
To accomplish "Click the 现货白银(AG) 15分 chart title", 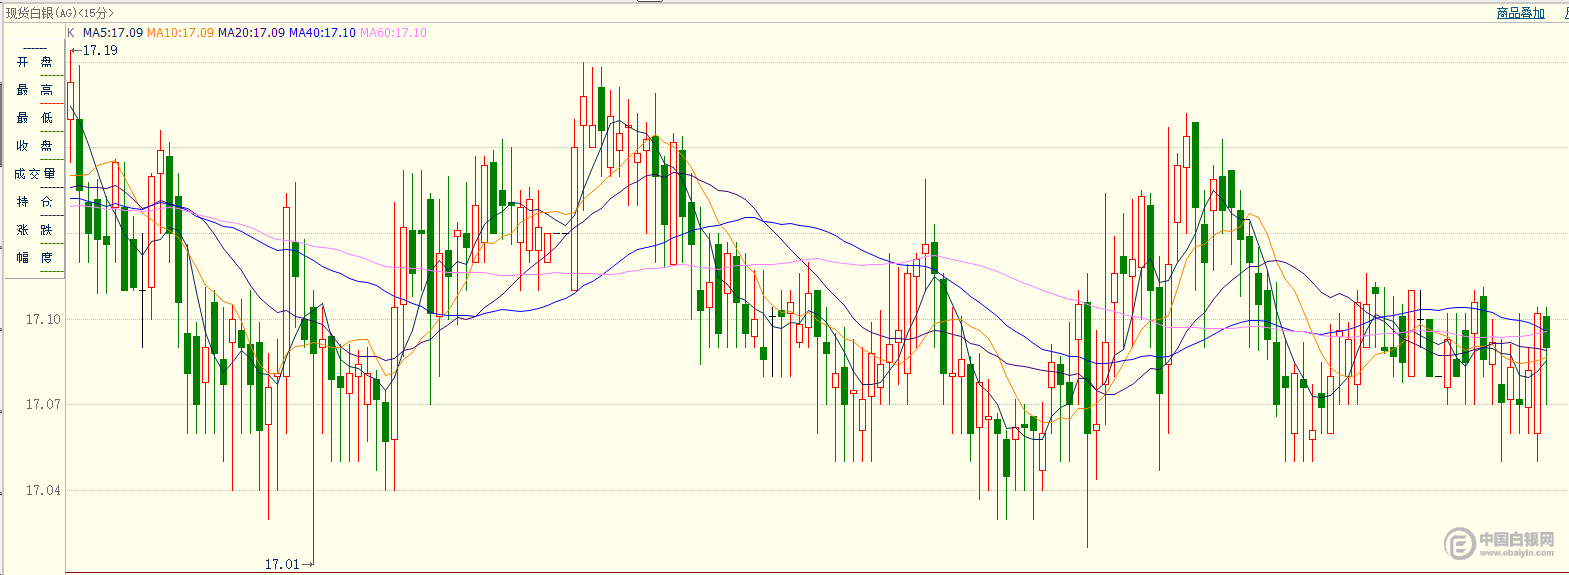I will (x=60, y=13).
